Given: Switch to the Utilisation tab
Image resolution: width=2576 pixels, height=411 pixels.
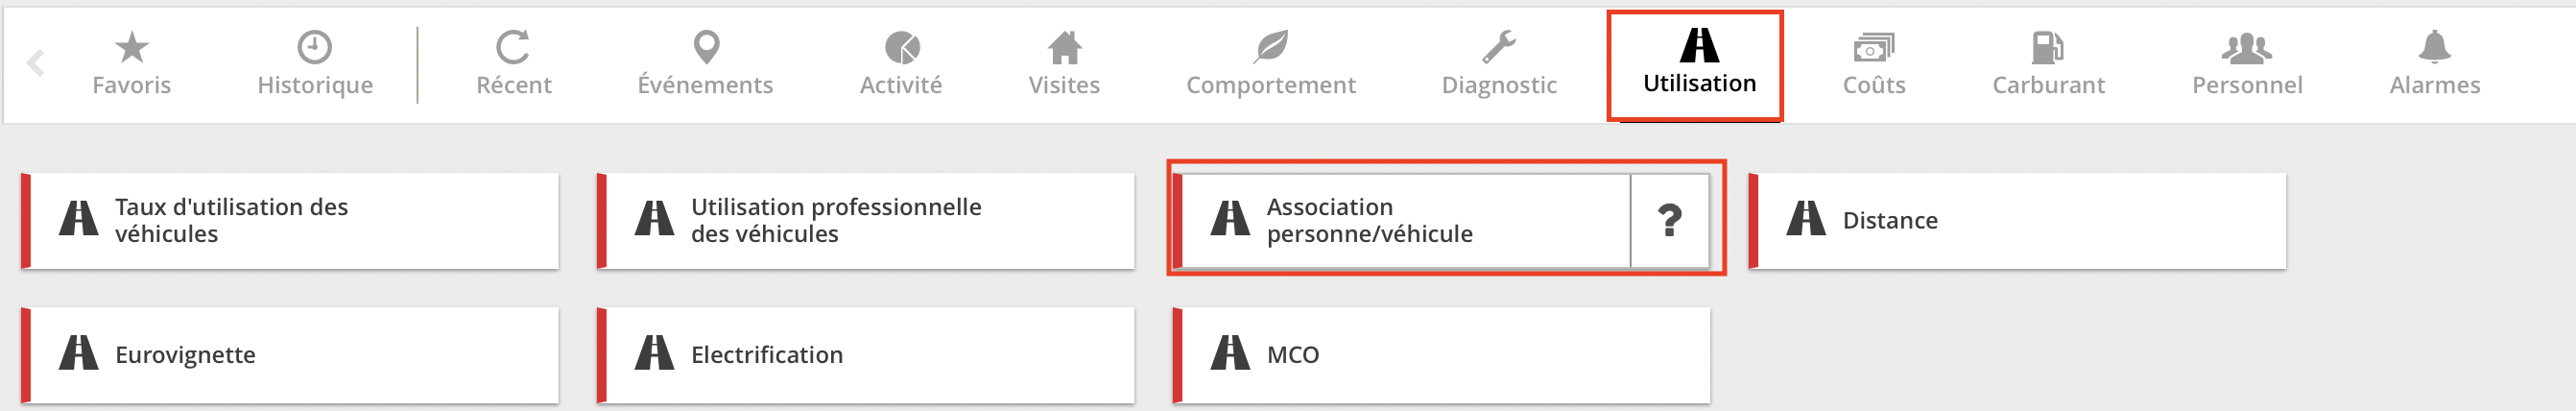Looking at the screenshot, I should [1699, 63].
